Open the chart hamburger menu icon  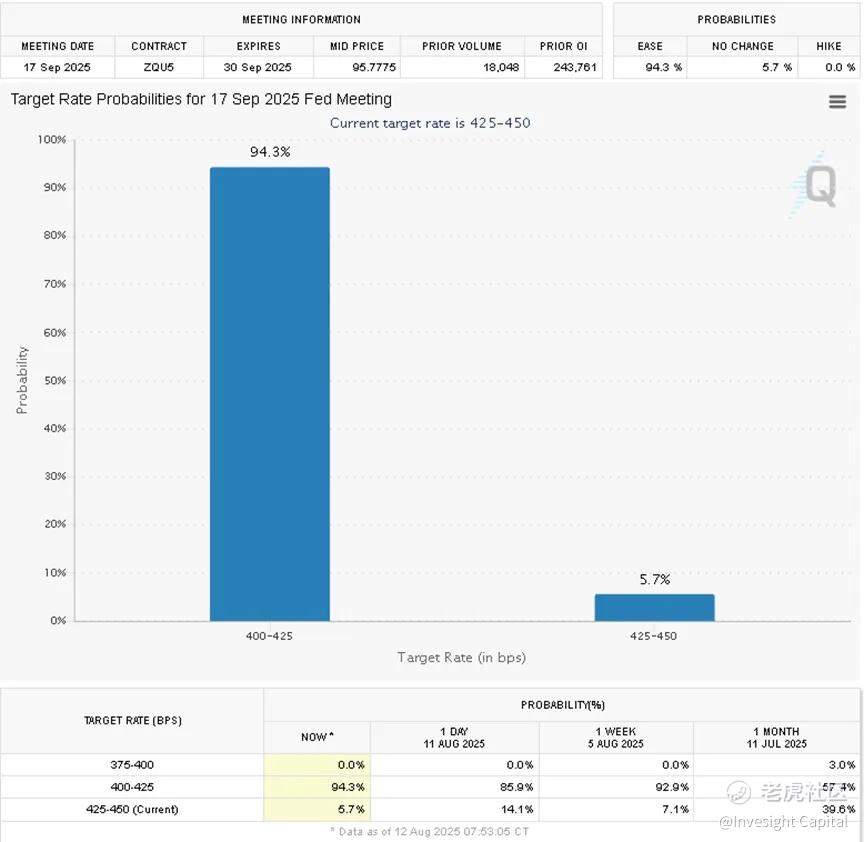tap(837, 101)
